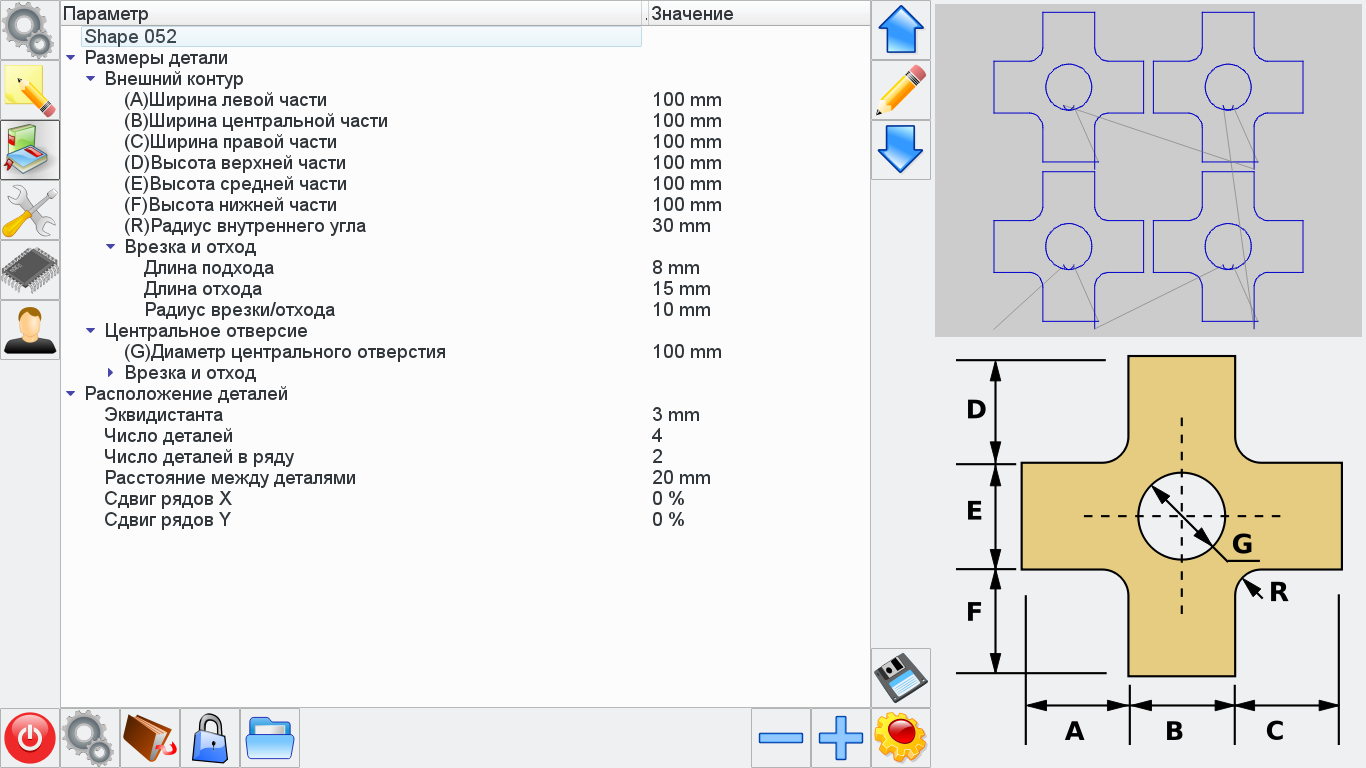This screenshot has height=768, width=1366.
Task: Click the gear with red button icon
Action: point(901,738)
